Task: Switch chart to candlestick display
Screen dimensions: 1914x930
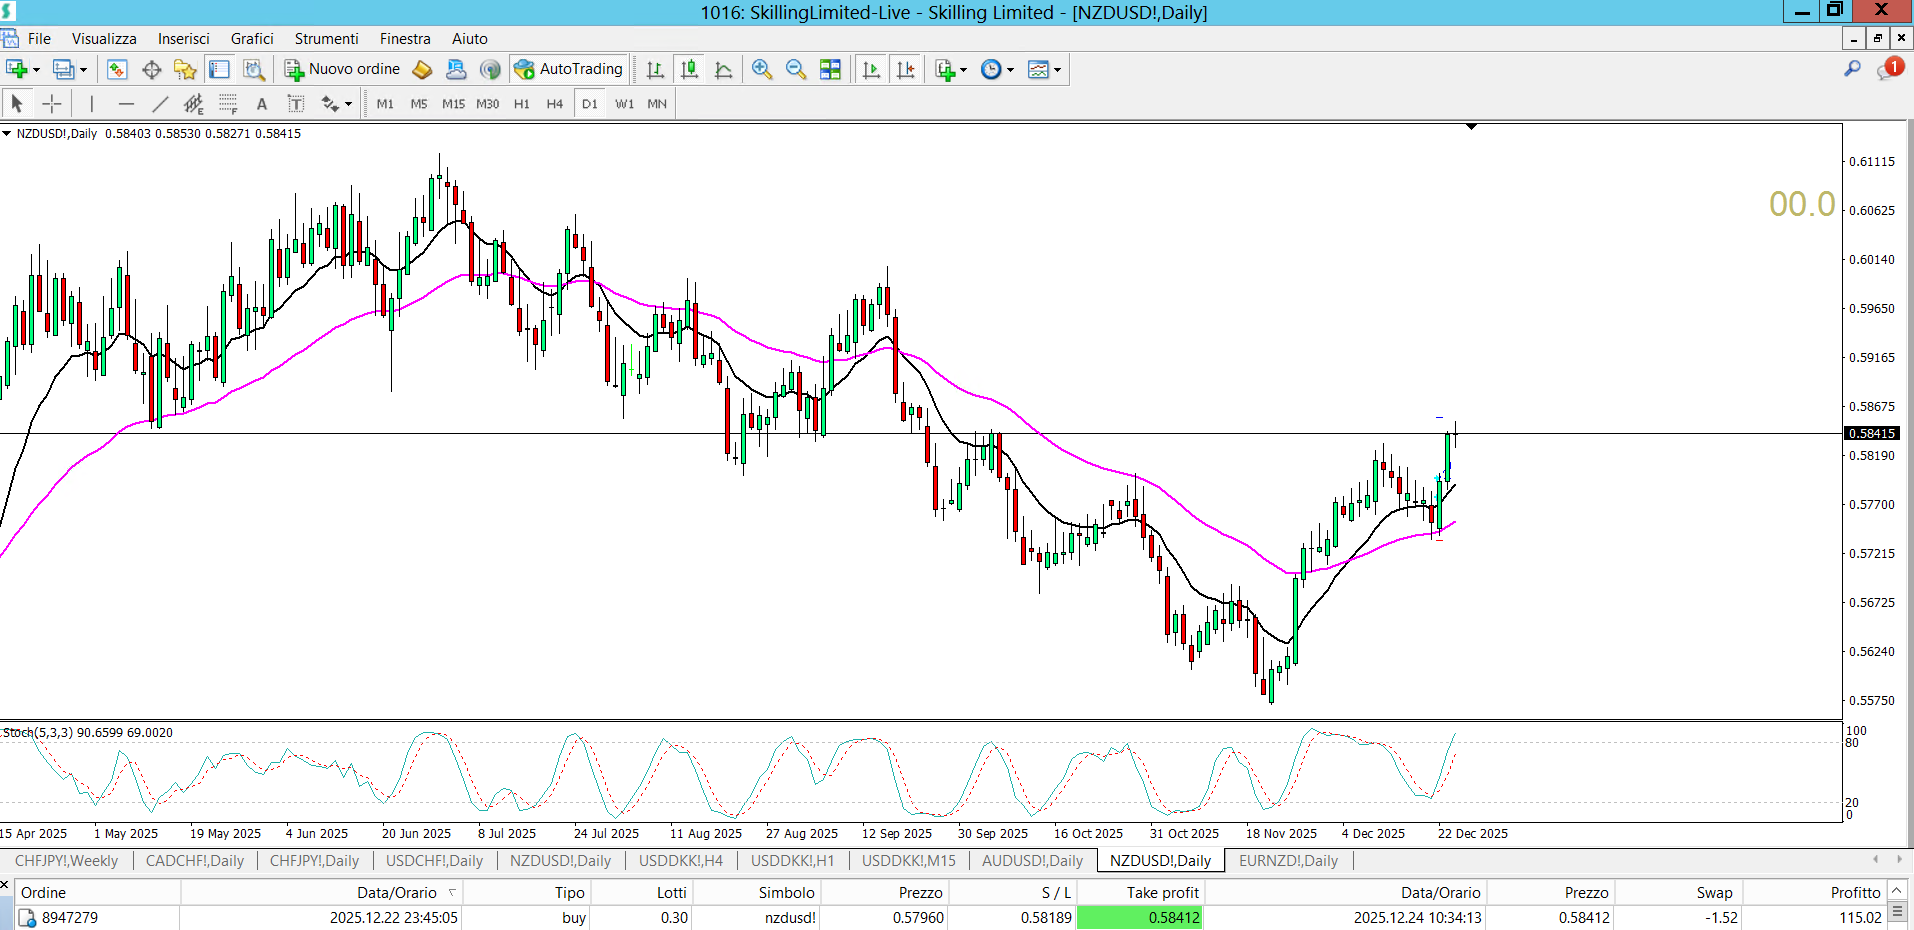Action: pos(689,69)
